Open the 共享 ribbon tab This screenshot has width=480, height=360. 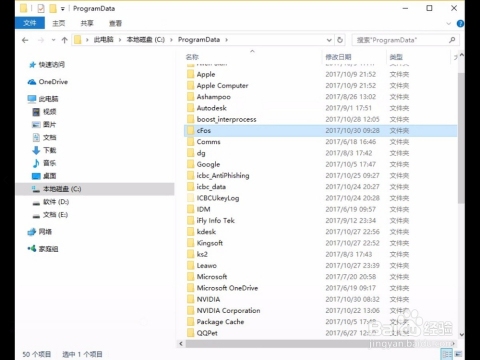(x=87, y=23)
